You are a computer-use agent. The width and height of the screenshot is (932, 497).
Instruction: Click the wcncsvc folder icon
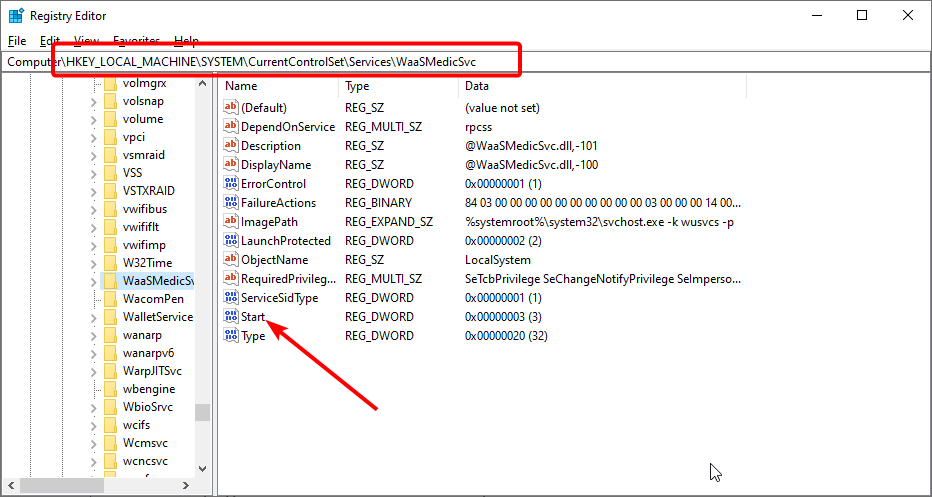coord(110,461)
